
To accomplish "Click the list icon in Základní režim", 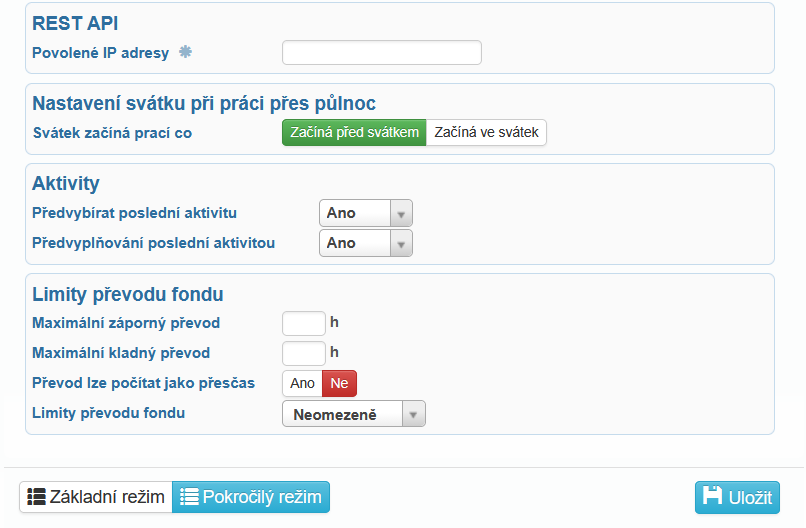I will [x=37, y=497].
